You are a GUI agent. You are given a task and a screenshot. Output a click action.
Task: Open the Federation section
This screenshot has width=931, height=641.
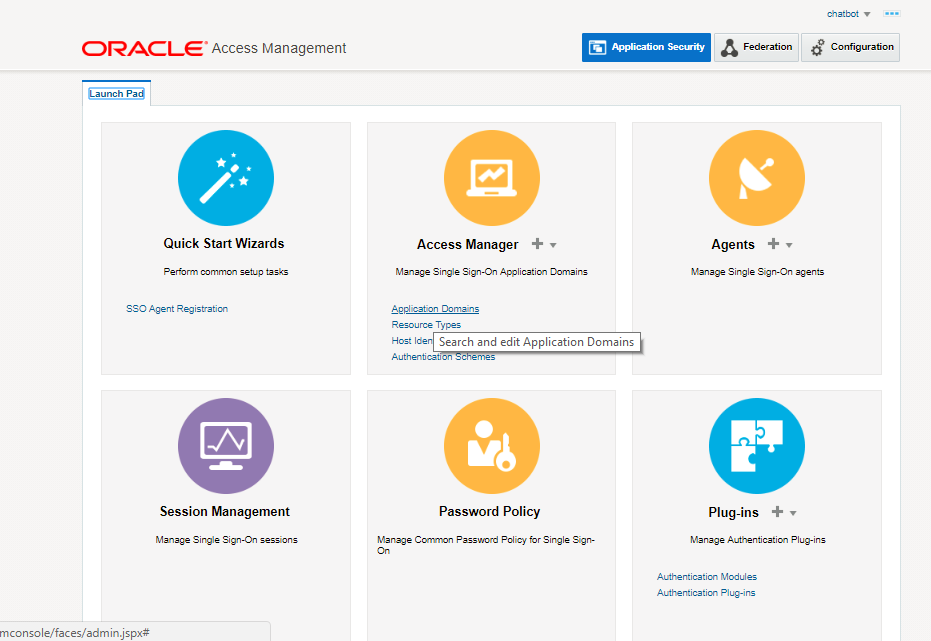coord(756,47)
